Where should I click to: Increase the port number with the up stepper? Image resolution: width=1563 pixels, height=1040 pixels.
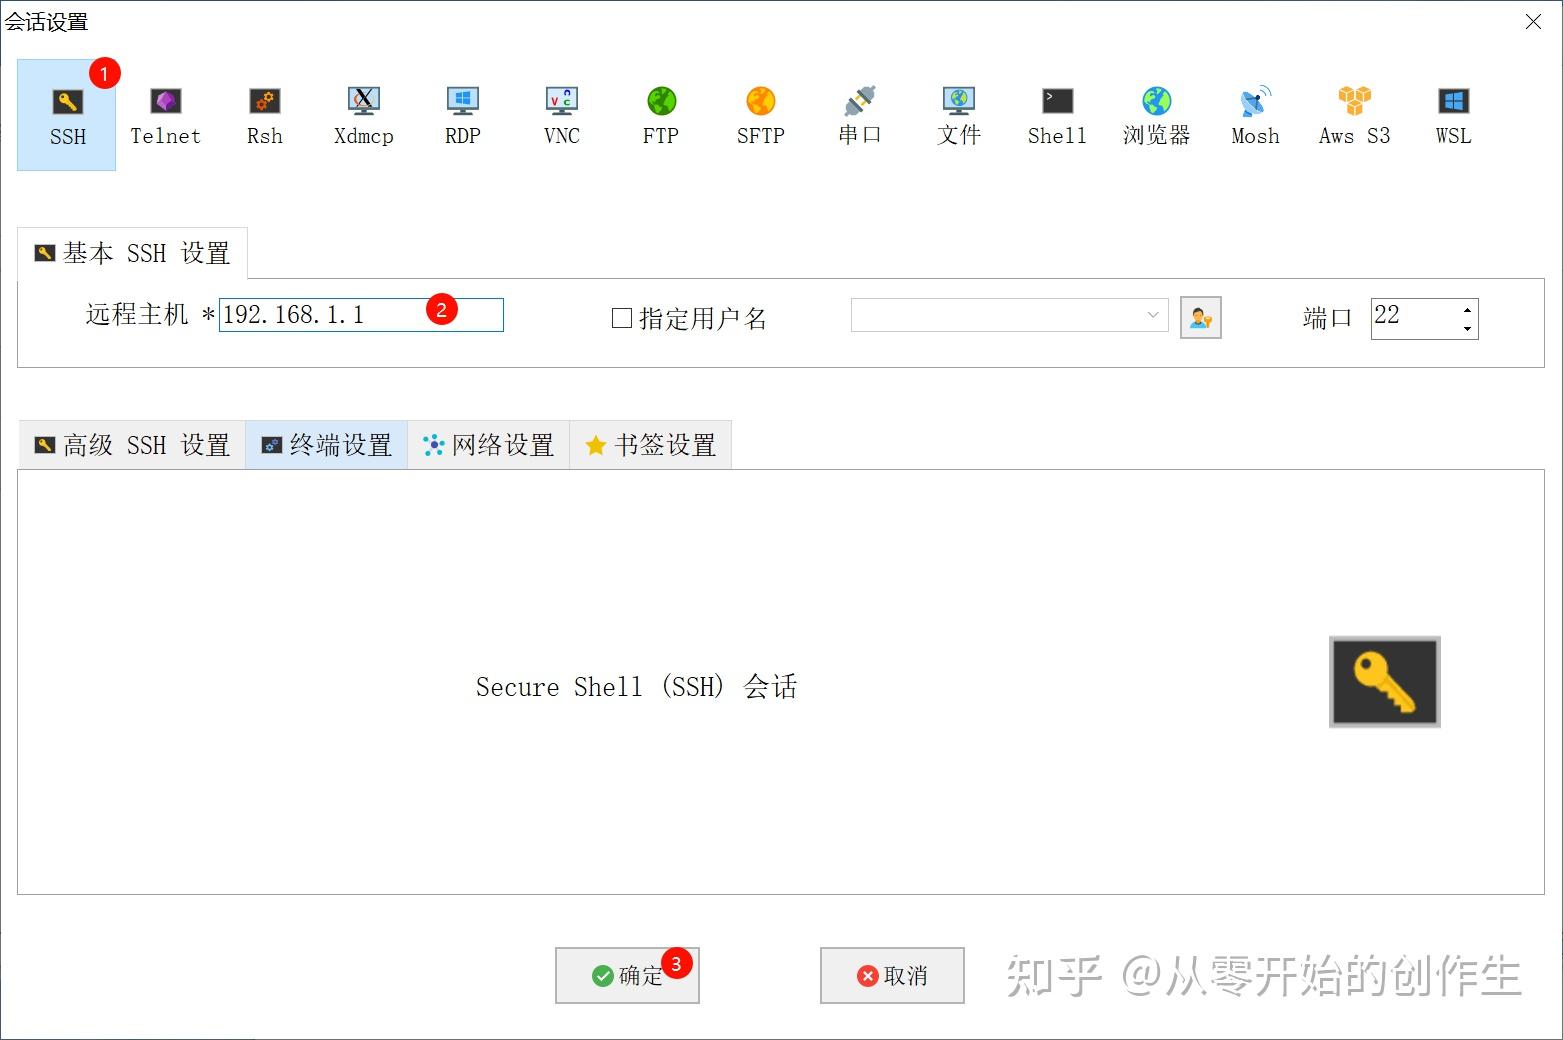[1466, 310]
